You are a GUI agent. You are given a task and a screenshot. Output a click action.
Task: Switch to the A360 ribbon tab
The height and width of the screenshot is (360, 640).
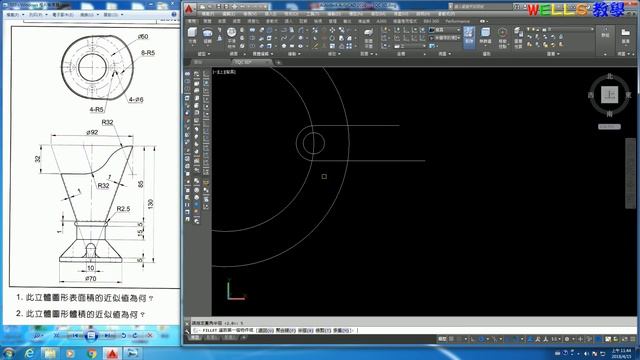coord(381,21)
